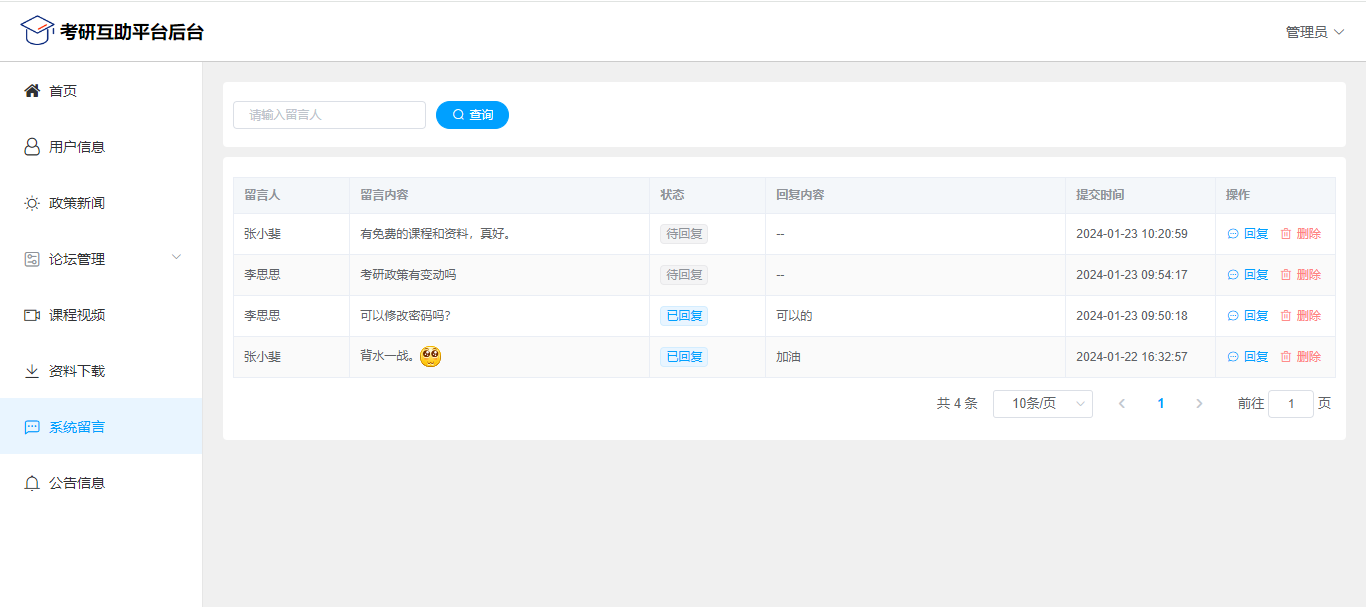This screenshot has width=1366, height=607.
Task: Click the next page arrow in pagination
Action: pyautogui.click(x=1199, y=404)
